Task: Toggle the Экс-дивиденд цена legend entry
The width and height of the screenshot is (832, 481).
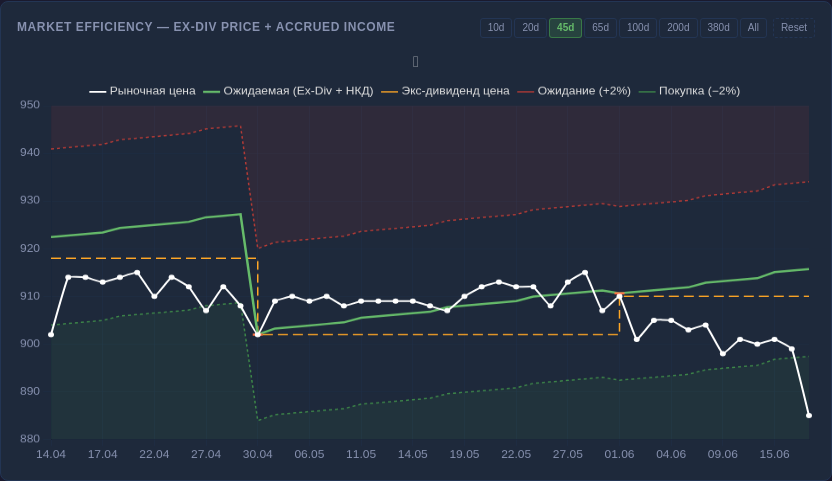Action: pyautogui.click(x=445, y=91)
